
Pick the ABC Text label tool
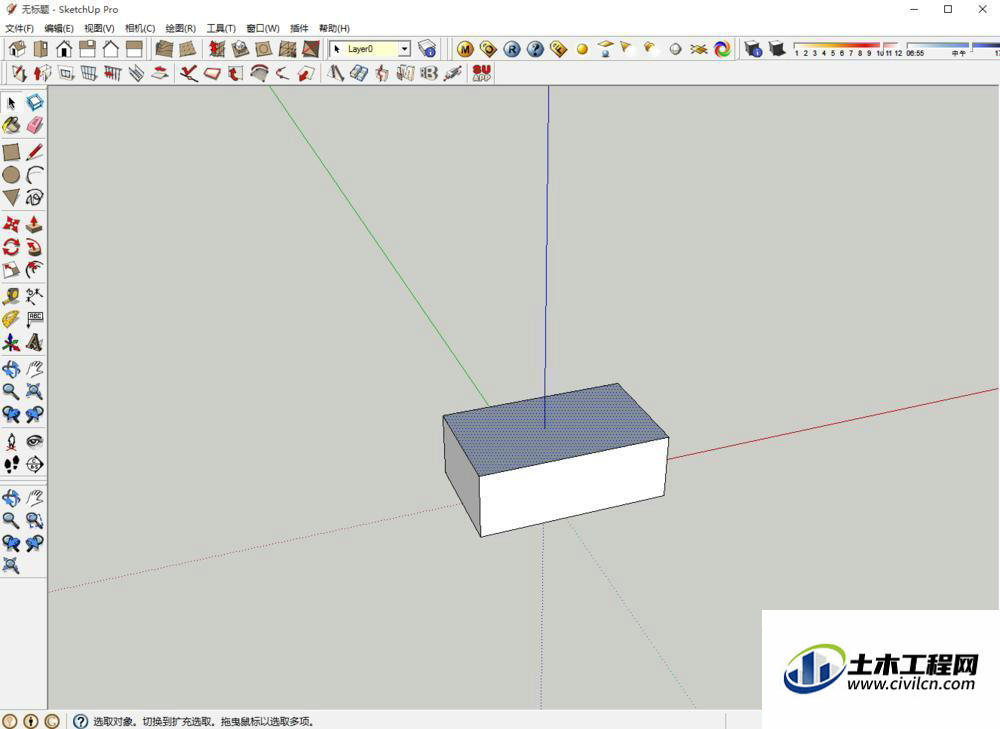(34, 319)
